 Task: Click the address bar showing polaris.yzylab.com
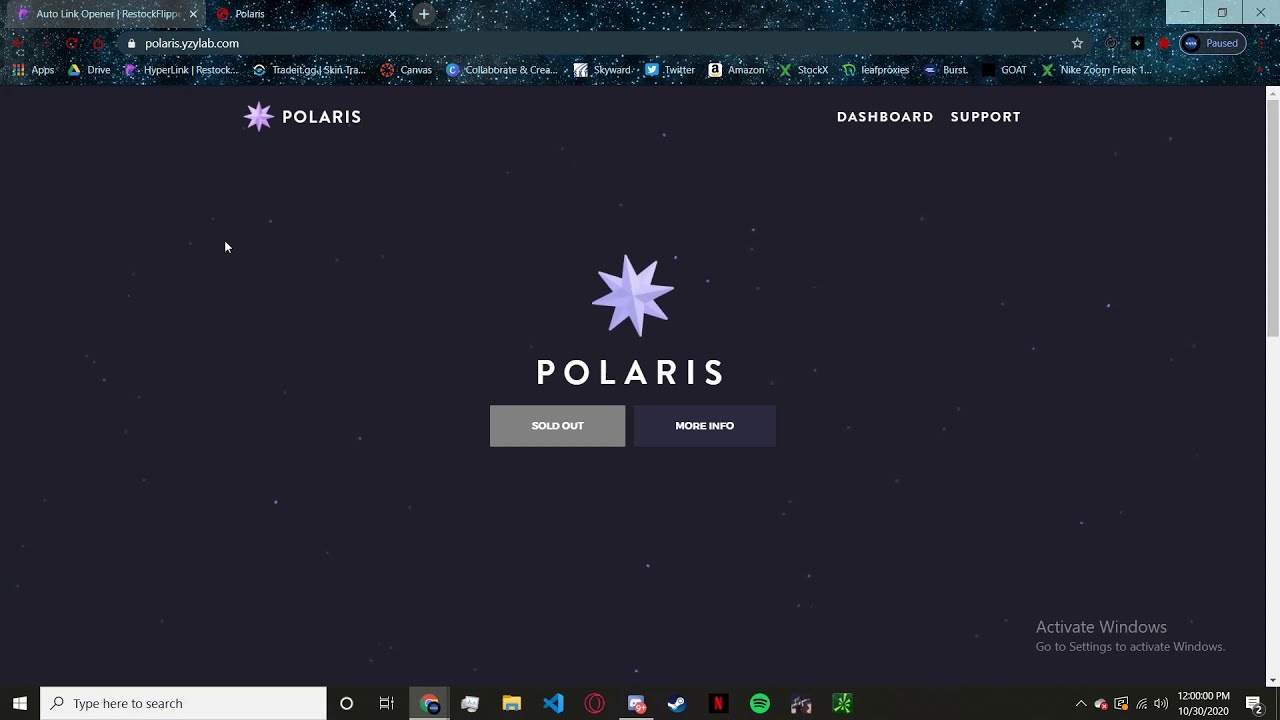600,43
